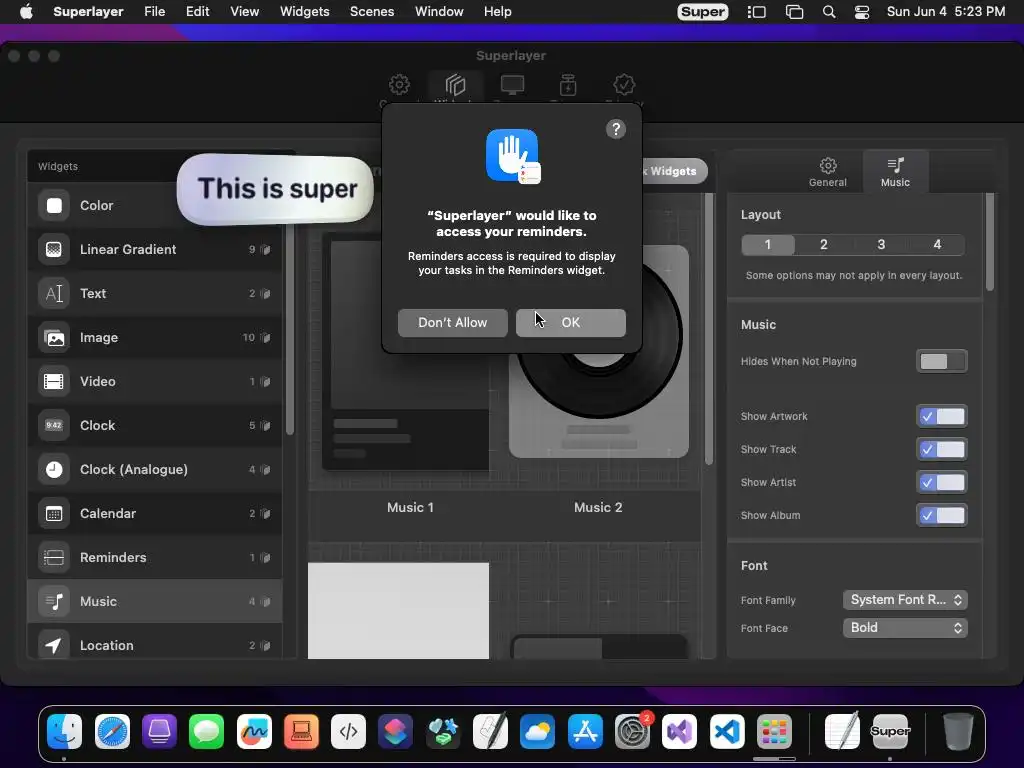Click the partially hidden Widgets pill button

click(673, 171)
